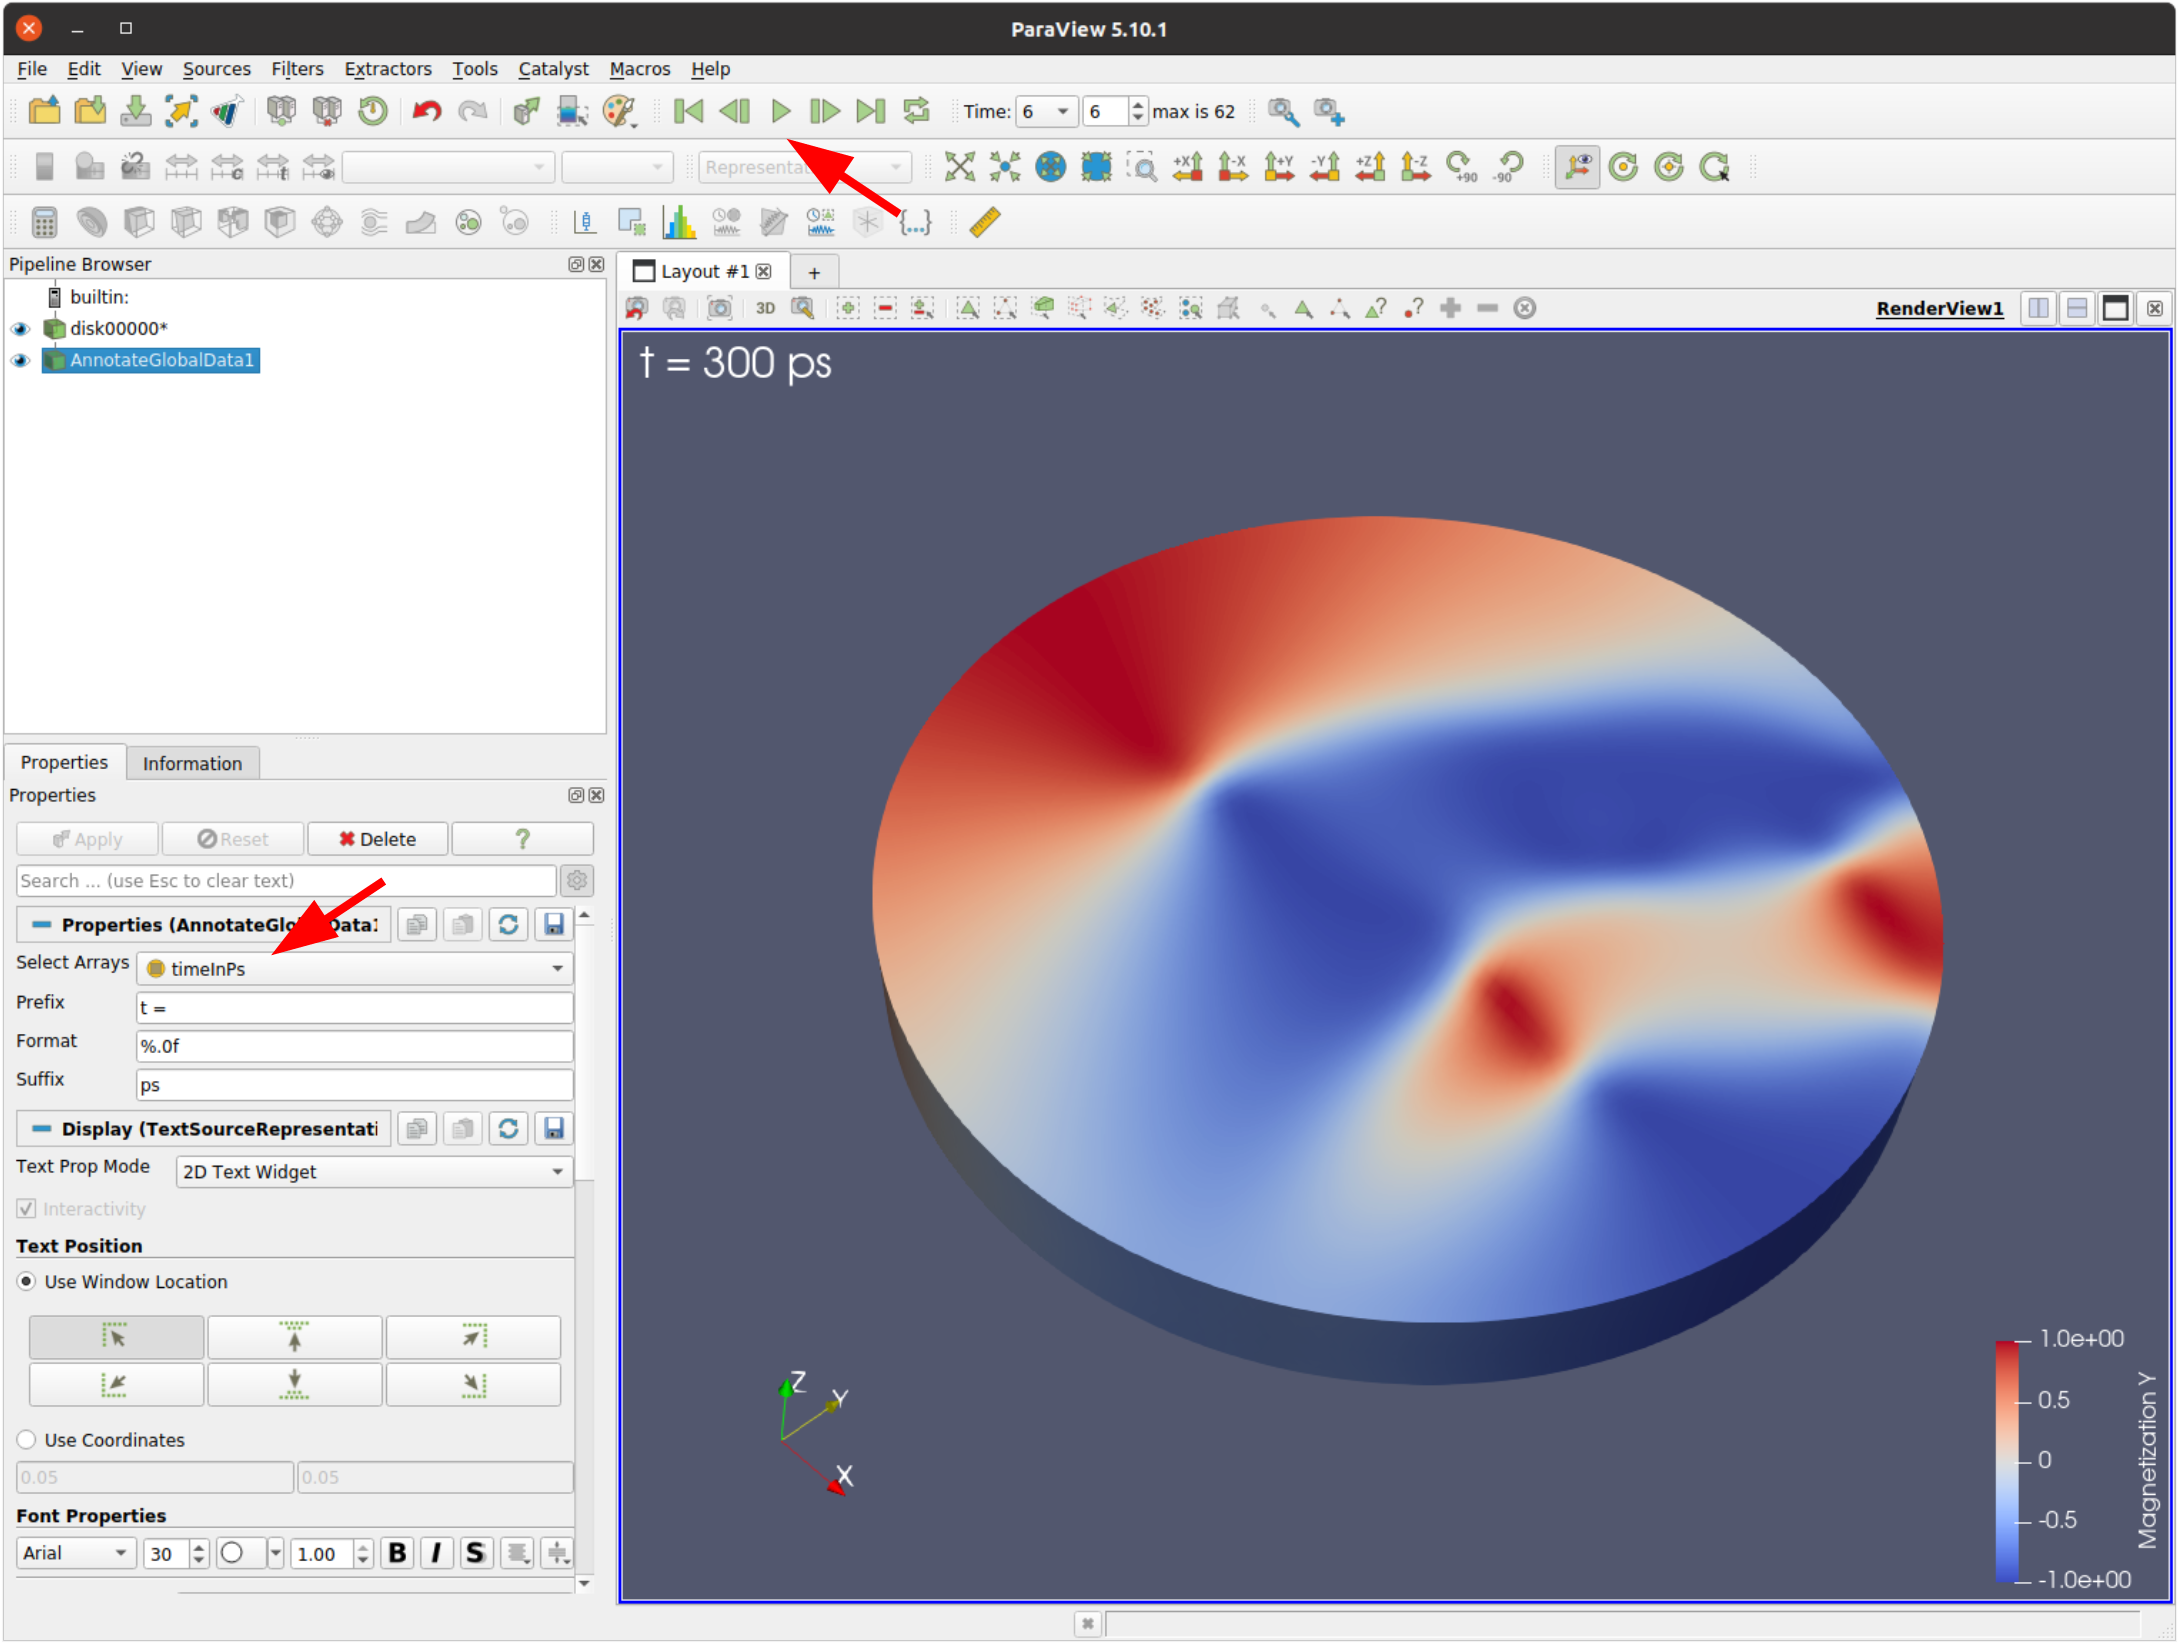This screenshot has height=1644, width=2181.
Task: Open the Time value dropdown
Action: [x=1046, y=111]
